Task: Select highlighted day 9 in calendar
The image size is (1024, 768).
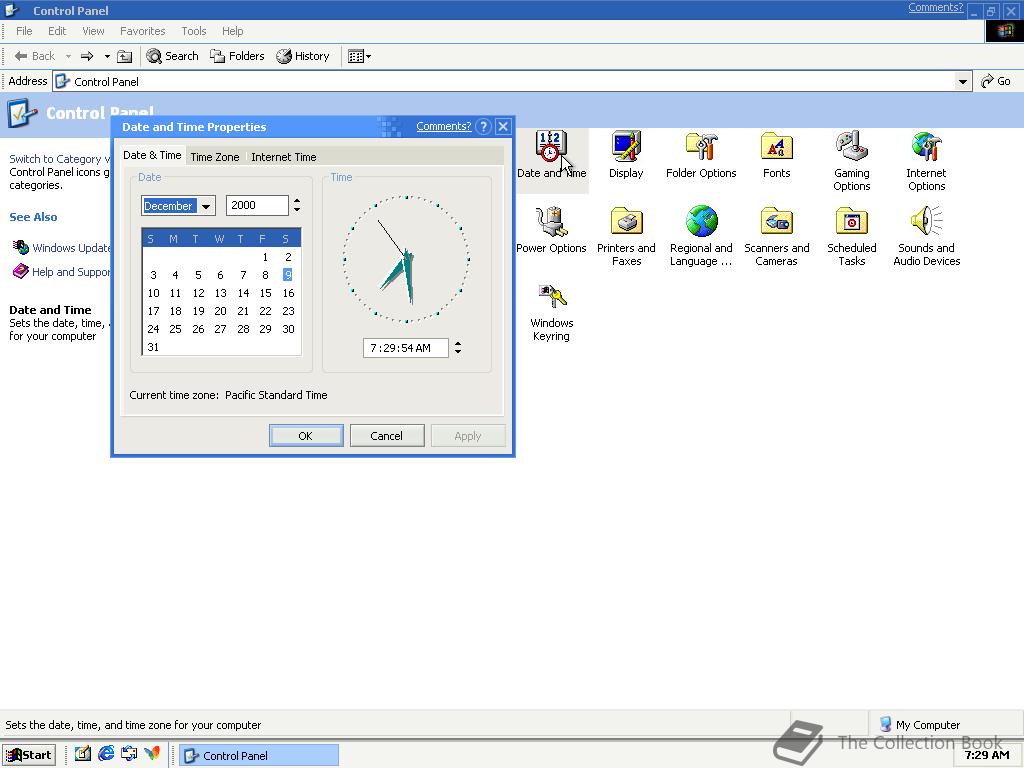Action: pyautogui.click(x=288, y=275)
